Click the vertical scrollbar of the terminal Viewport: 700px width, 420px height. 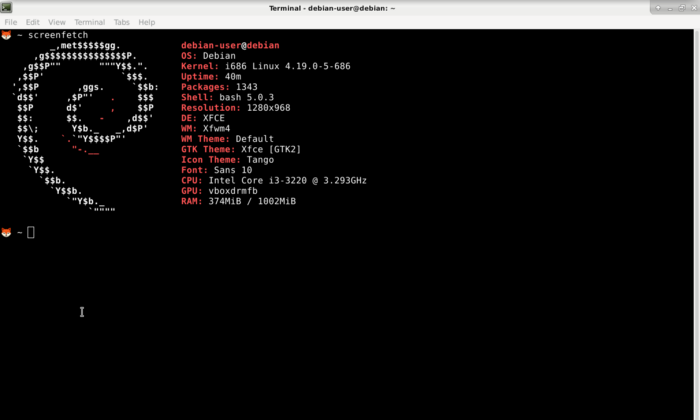click(x=697, y=225)
